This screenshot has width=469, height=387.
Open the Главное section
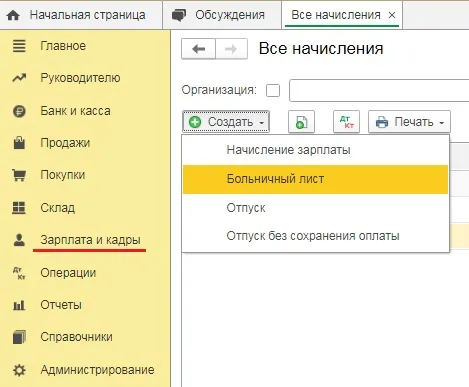(x=63, y=46)
